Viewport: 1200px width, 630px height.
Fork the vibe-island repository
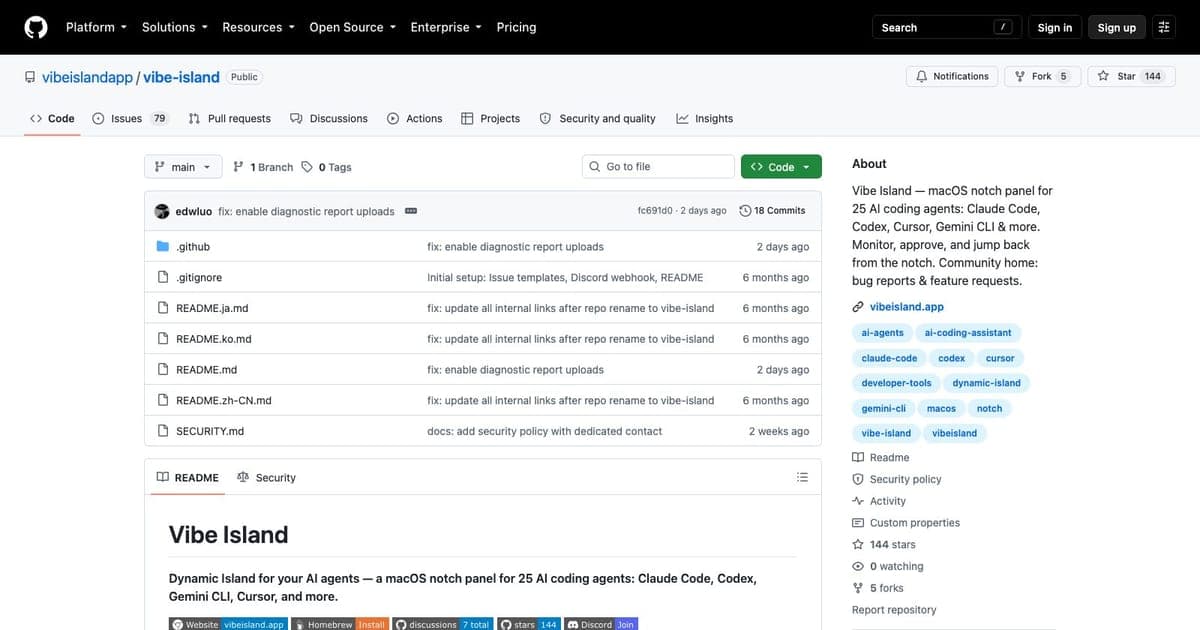click(1042, 76)
